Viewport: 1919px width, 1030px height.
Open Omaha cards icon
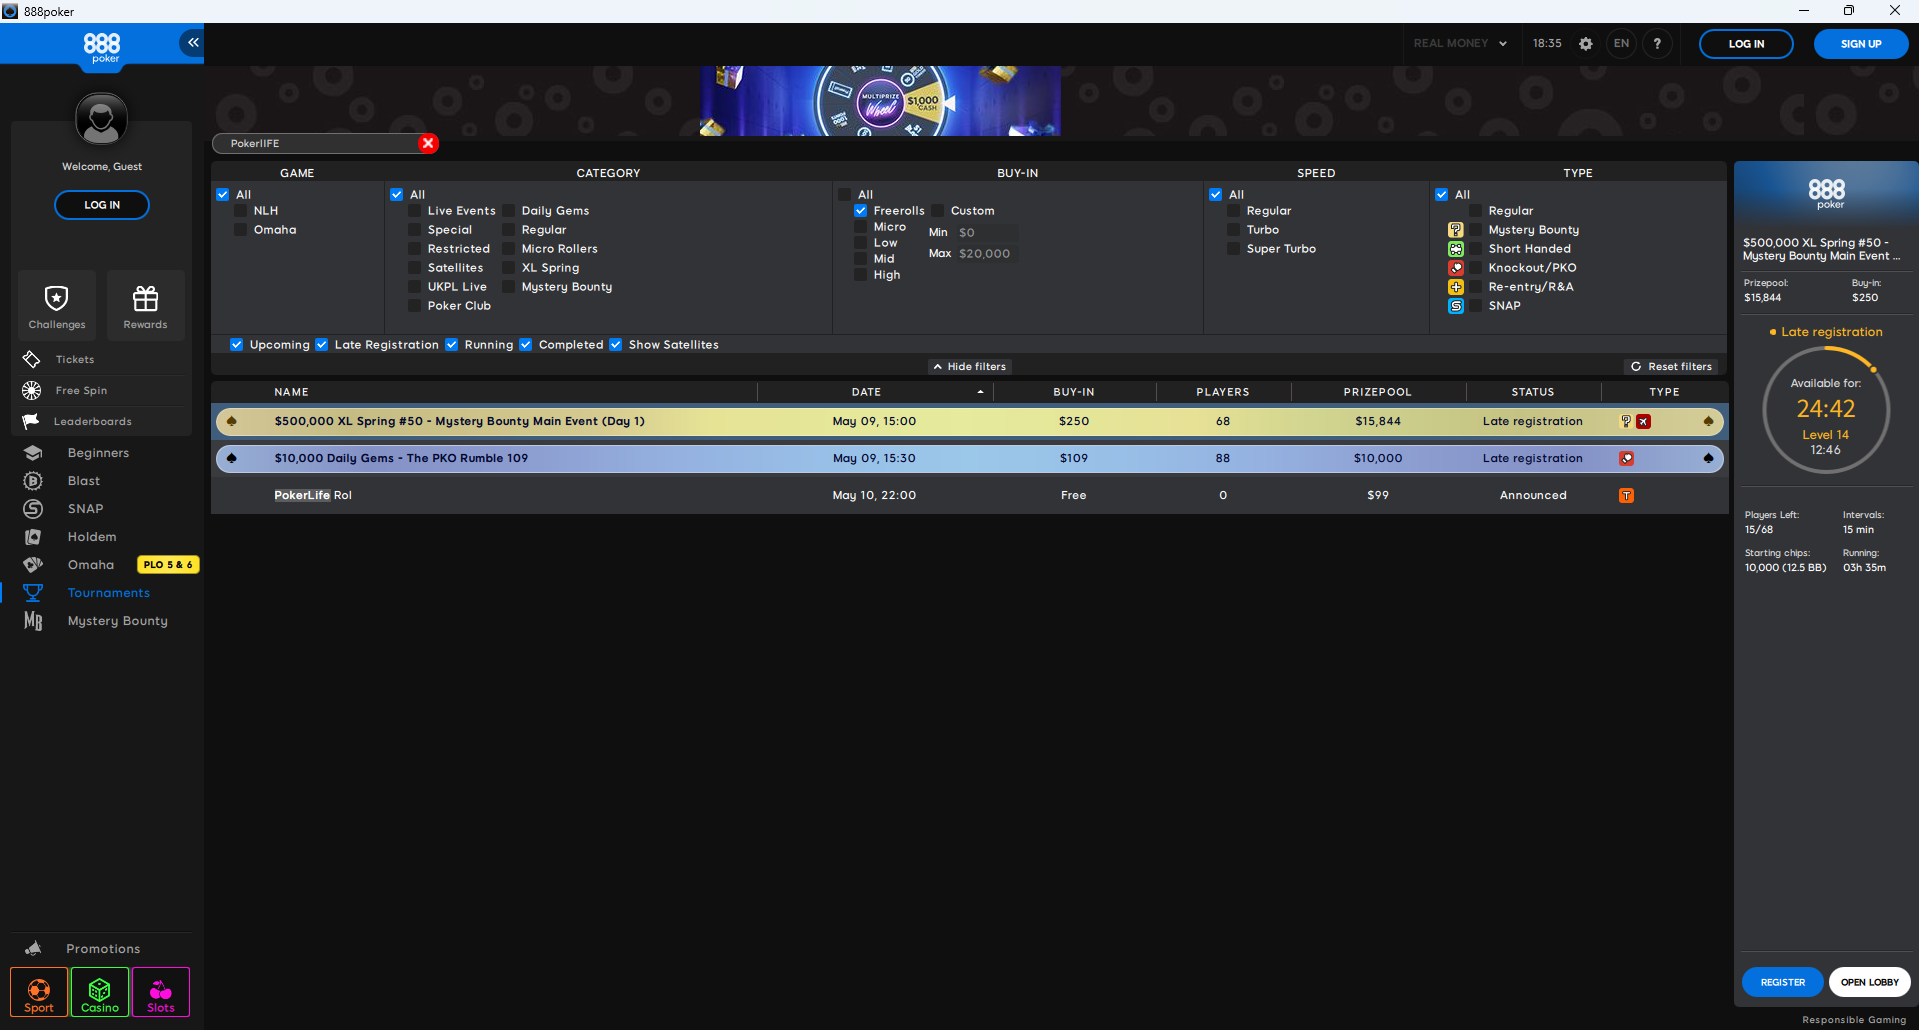pos(33,565)
